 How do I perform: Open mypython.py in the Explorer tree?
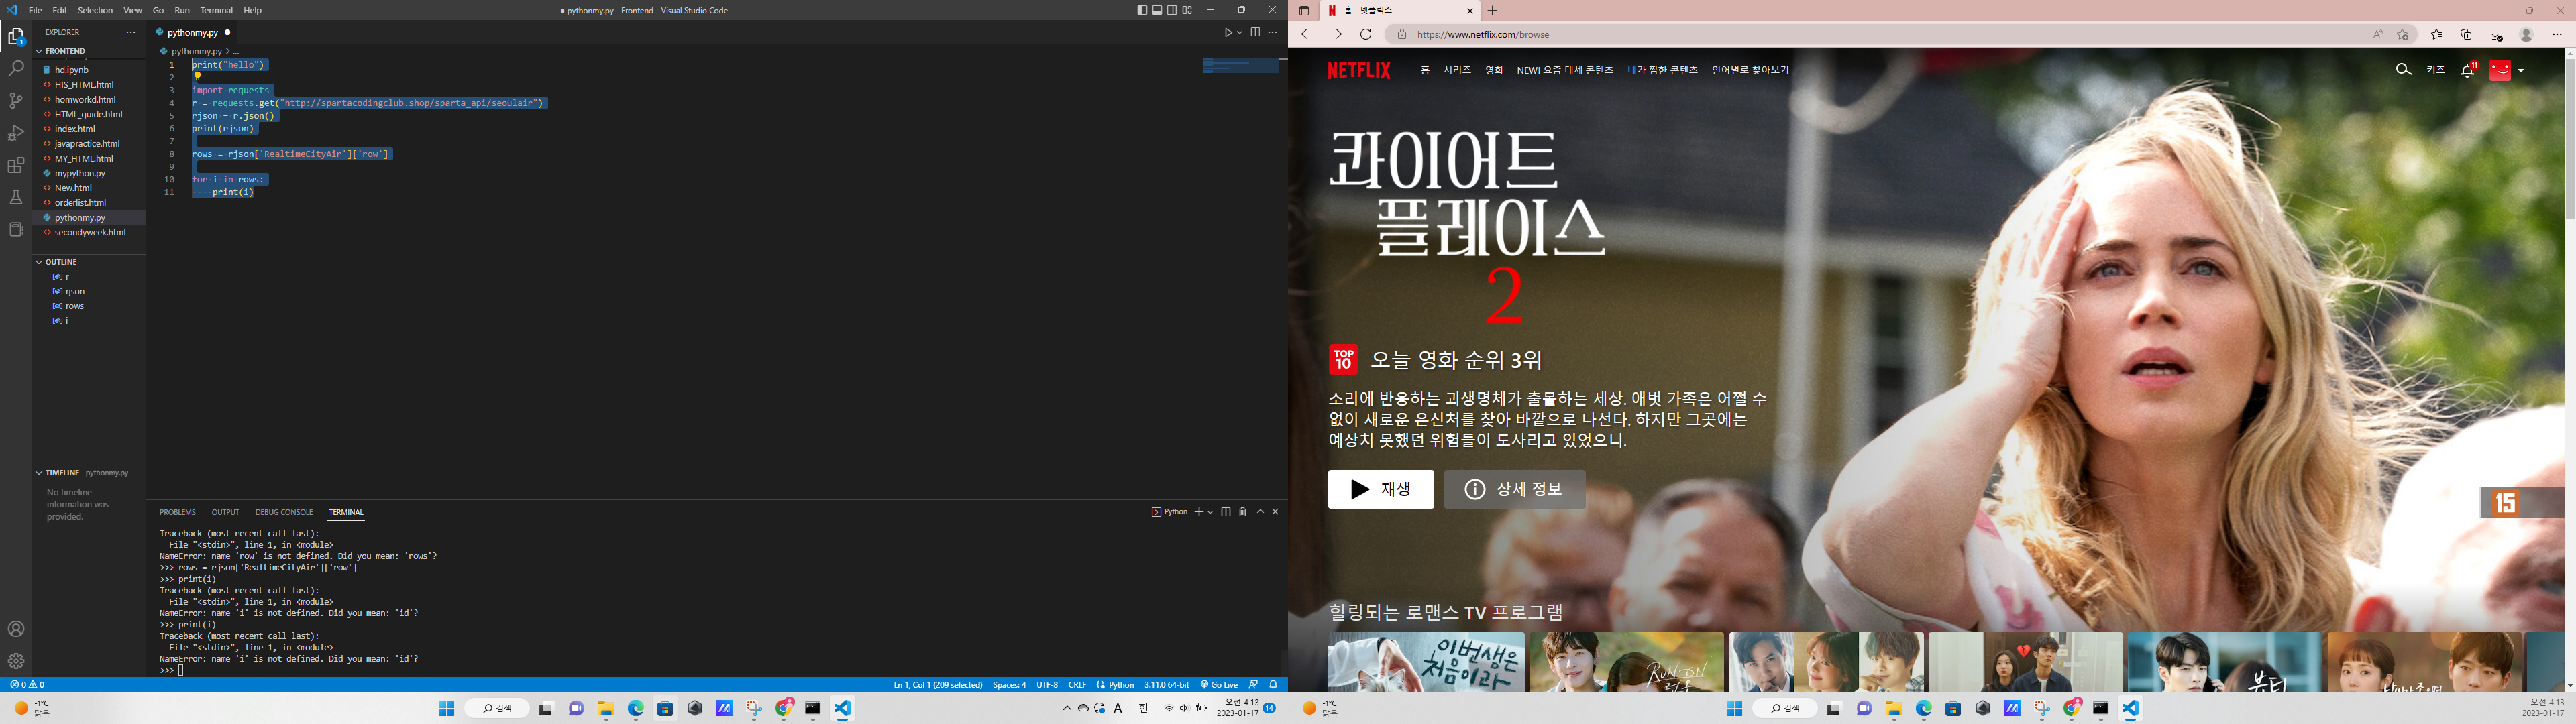click(x=80, y=173)
